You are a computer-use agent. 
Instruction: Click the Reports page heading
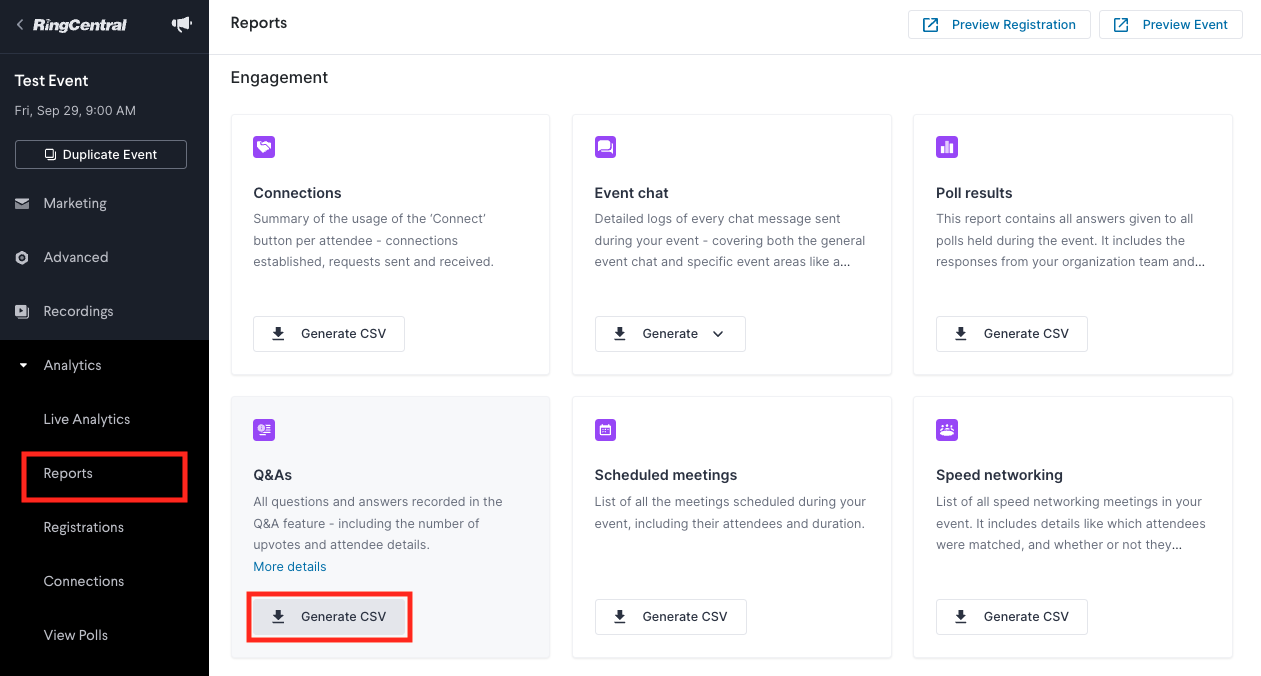pos(259,23)
